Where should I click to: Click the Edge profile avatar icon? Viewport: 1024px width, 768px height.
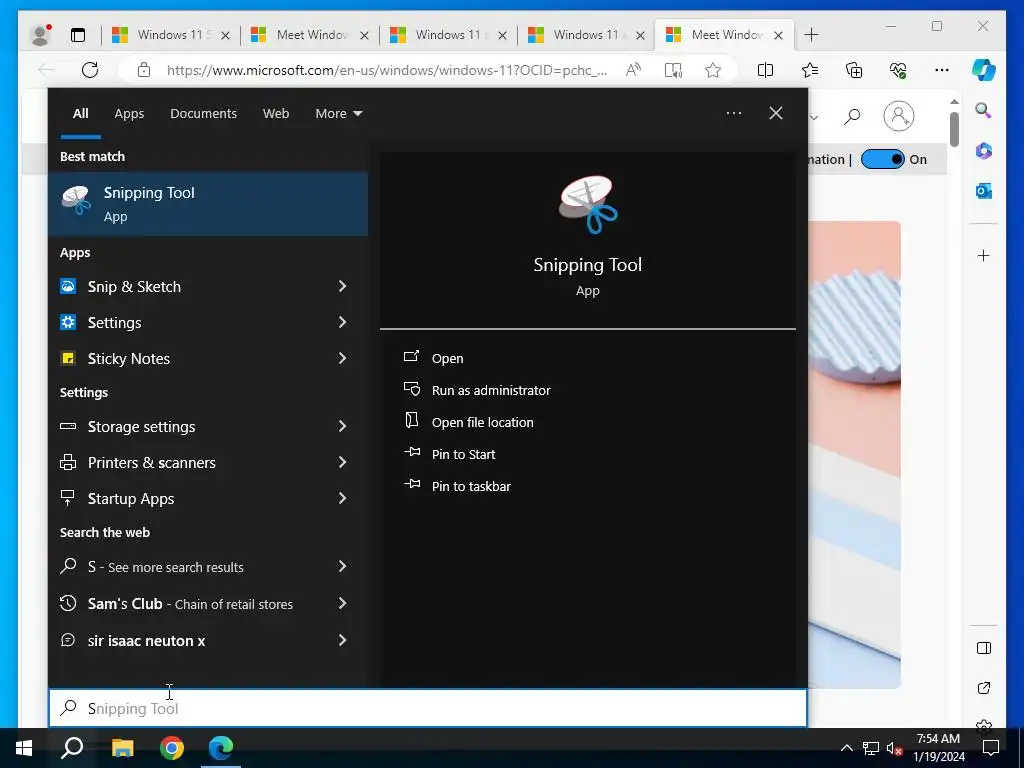(x=40, y=35)
